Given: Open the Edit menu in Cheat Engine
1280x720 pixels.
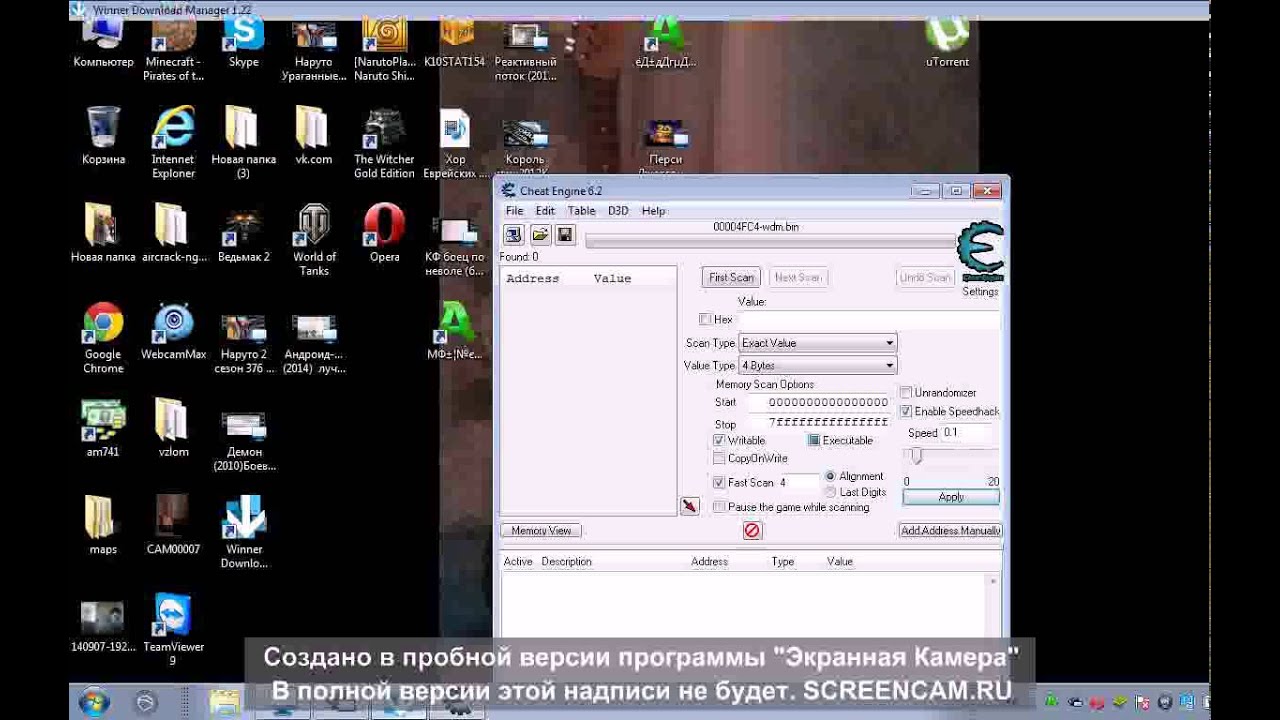Looking at the screenshot, I should point(545,211).
